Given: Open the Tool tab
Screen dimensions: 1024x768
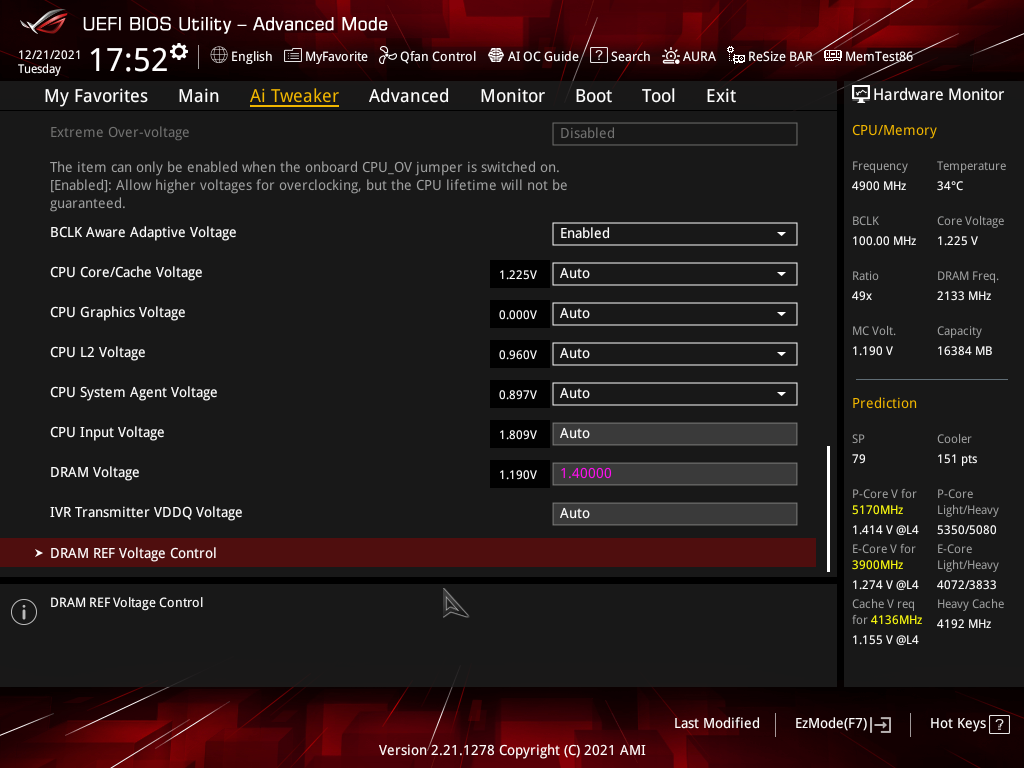Looking at the screenshot, I should [x=658, y=96].
